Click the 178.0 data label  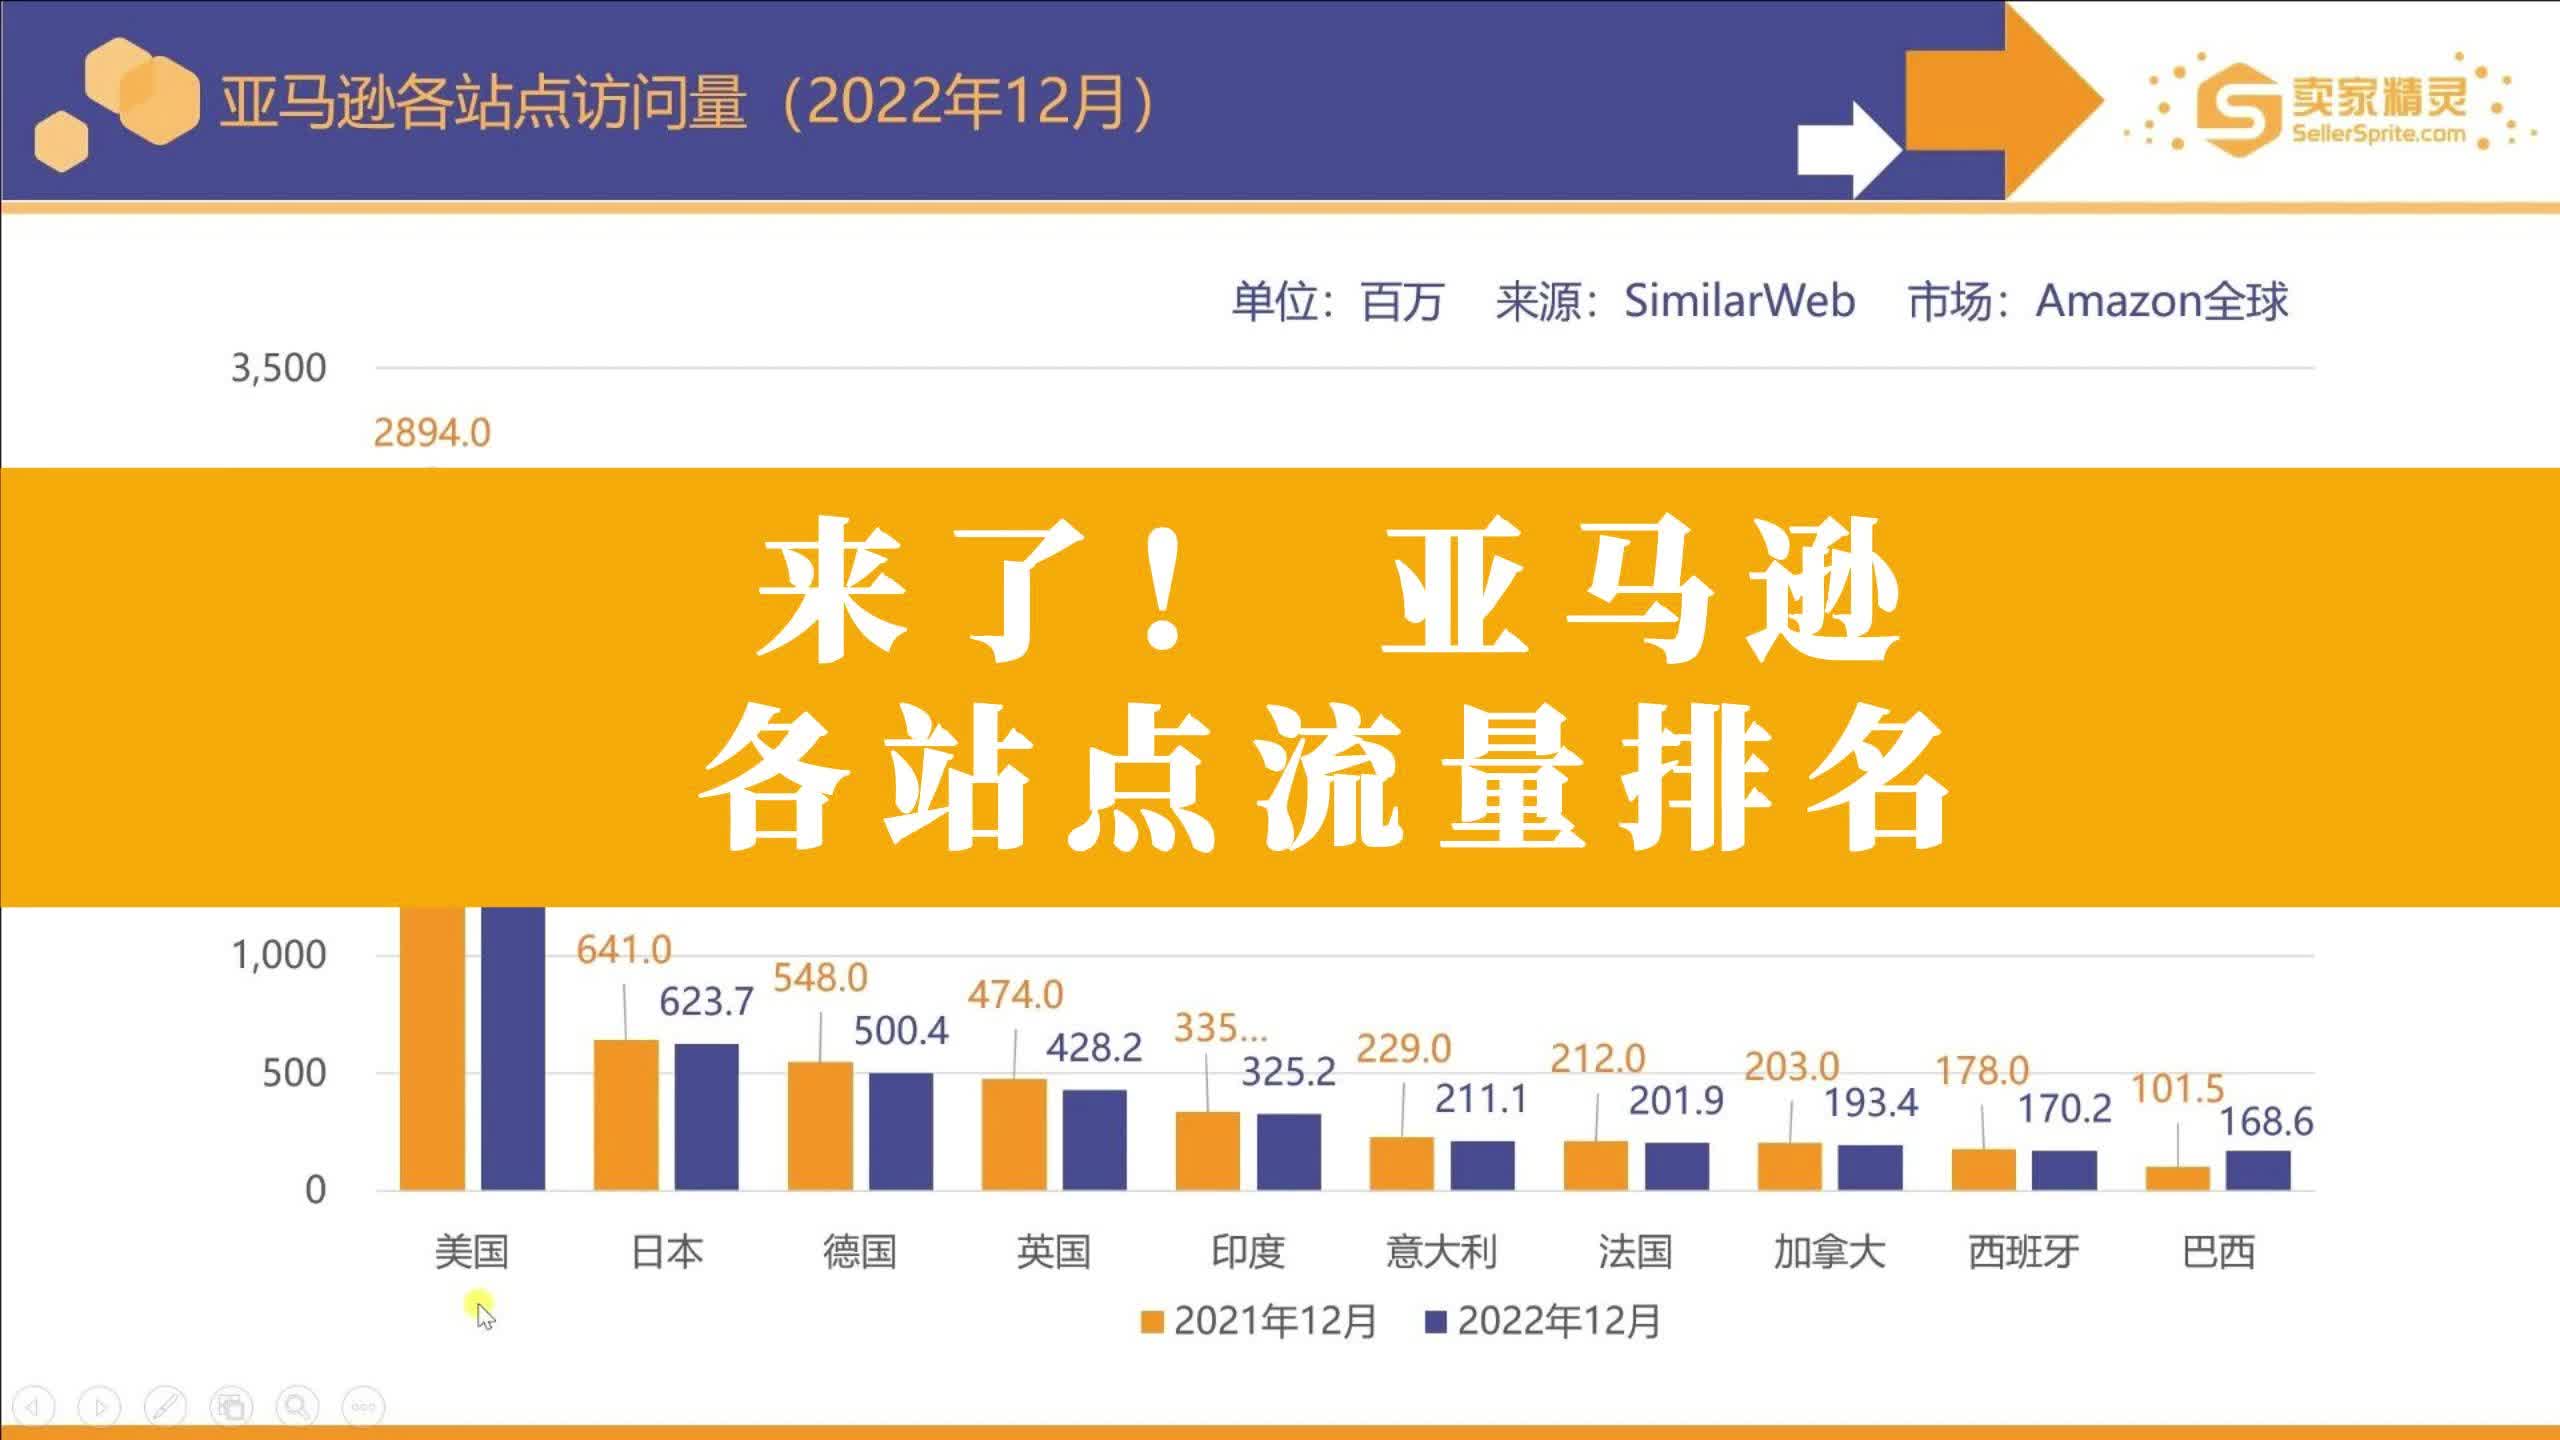coord(1983,1071)
